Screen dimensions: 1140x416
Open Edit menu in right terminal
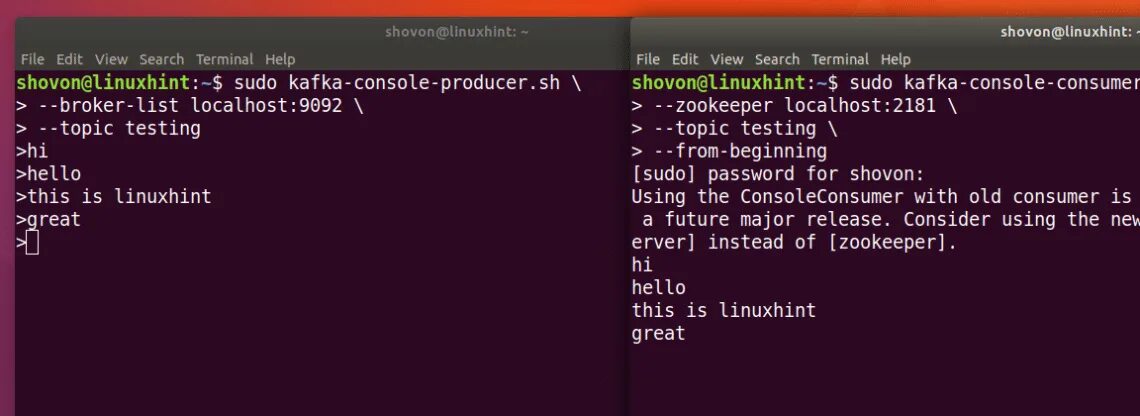685,60
